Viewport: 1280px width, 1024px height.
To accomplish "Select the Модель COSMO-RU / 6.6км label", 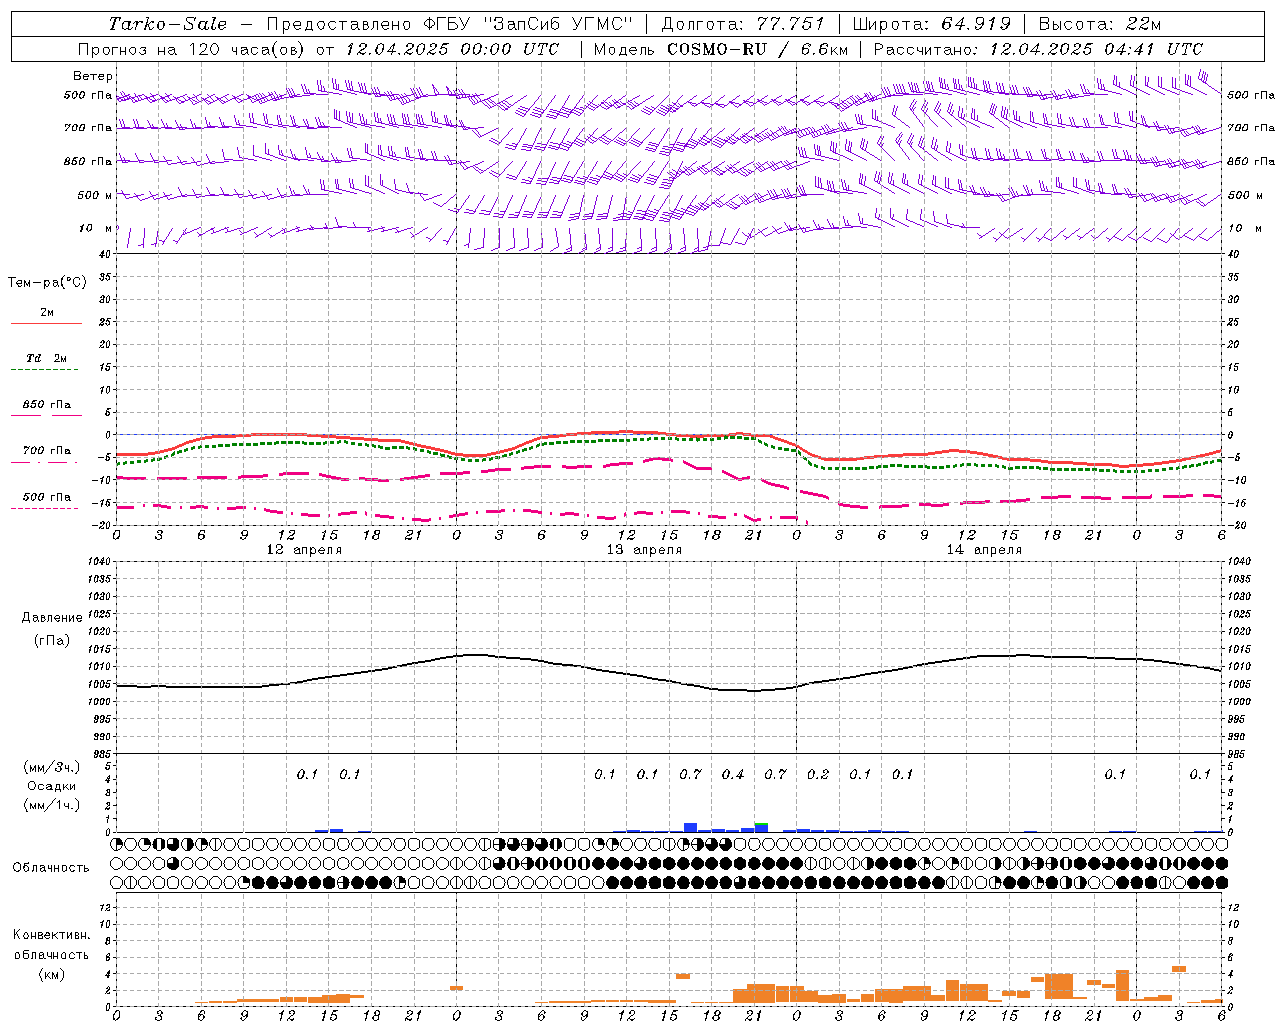I will point(721,49).
